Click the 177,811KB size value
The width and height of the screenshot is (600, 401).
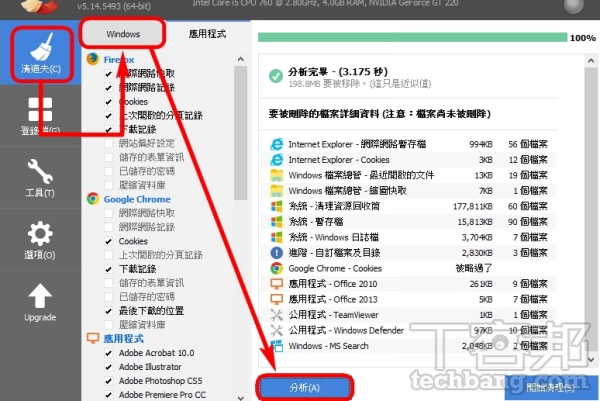(472, 207)
